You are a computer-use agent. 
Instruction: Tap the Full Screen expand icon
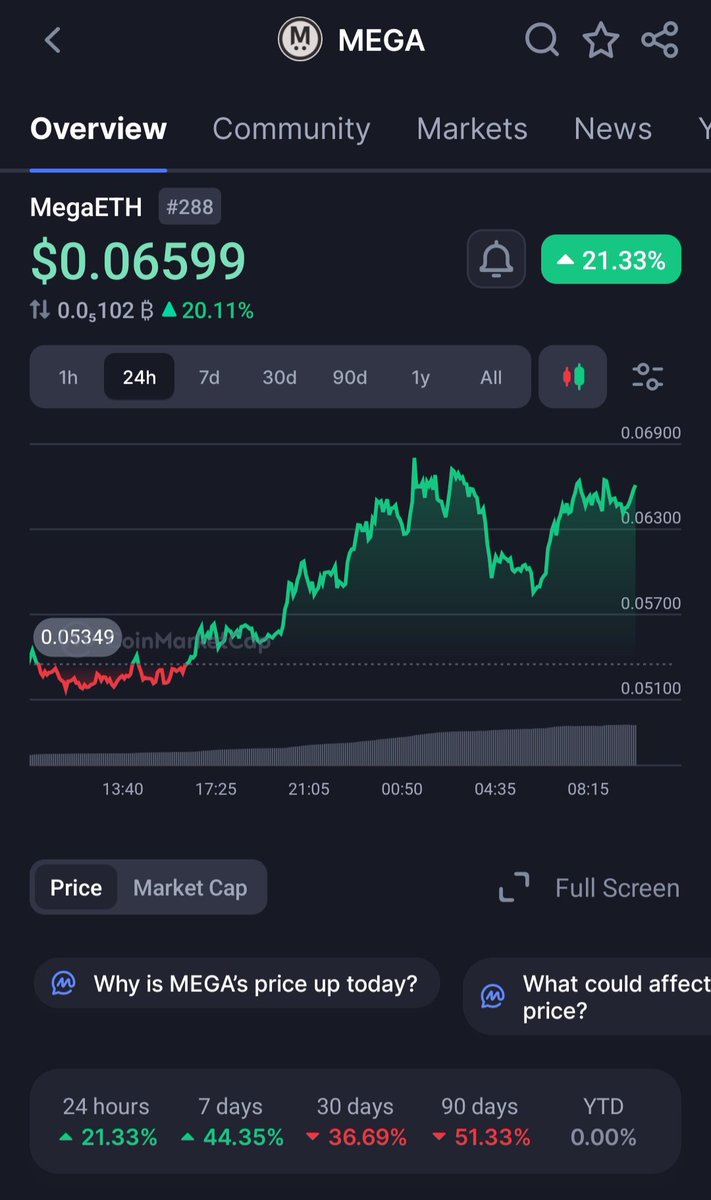[514, 888]
